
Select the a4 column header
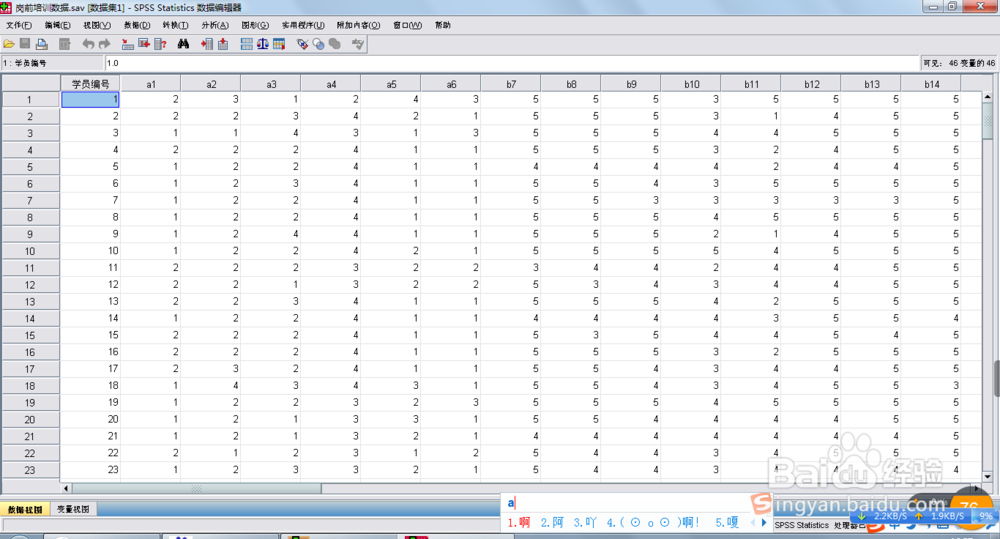(331, 84)
